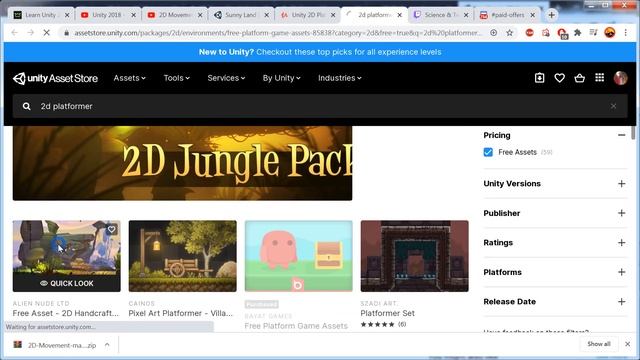
Task: Click Show all downloads button
Action: (x=599, y=344)
